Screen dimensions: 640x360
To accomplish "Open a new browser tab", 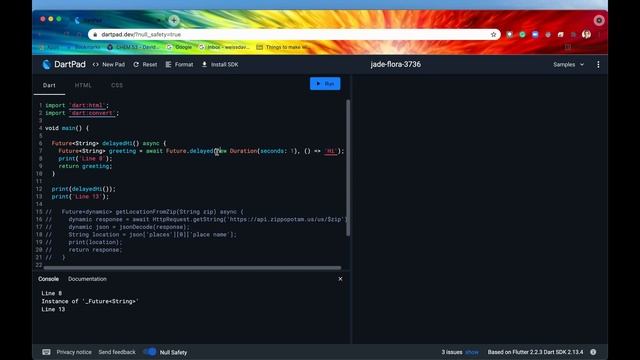I will pos(174,20).
